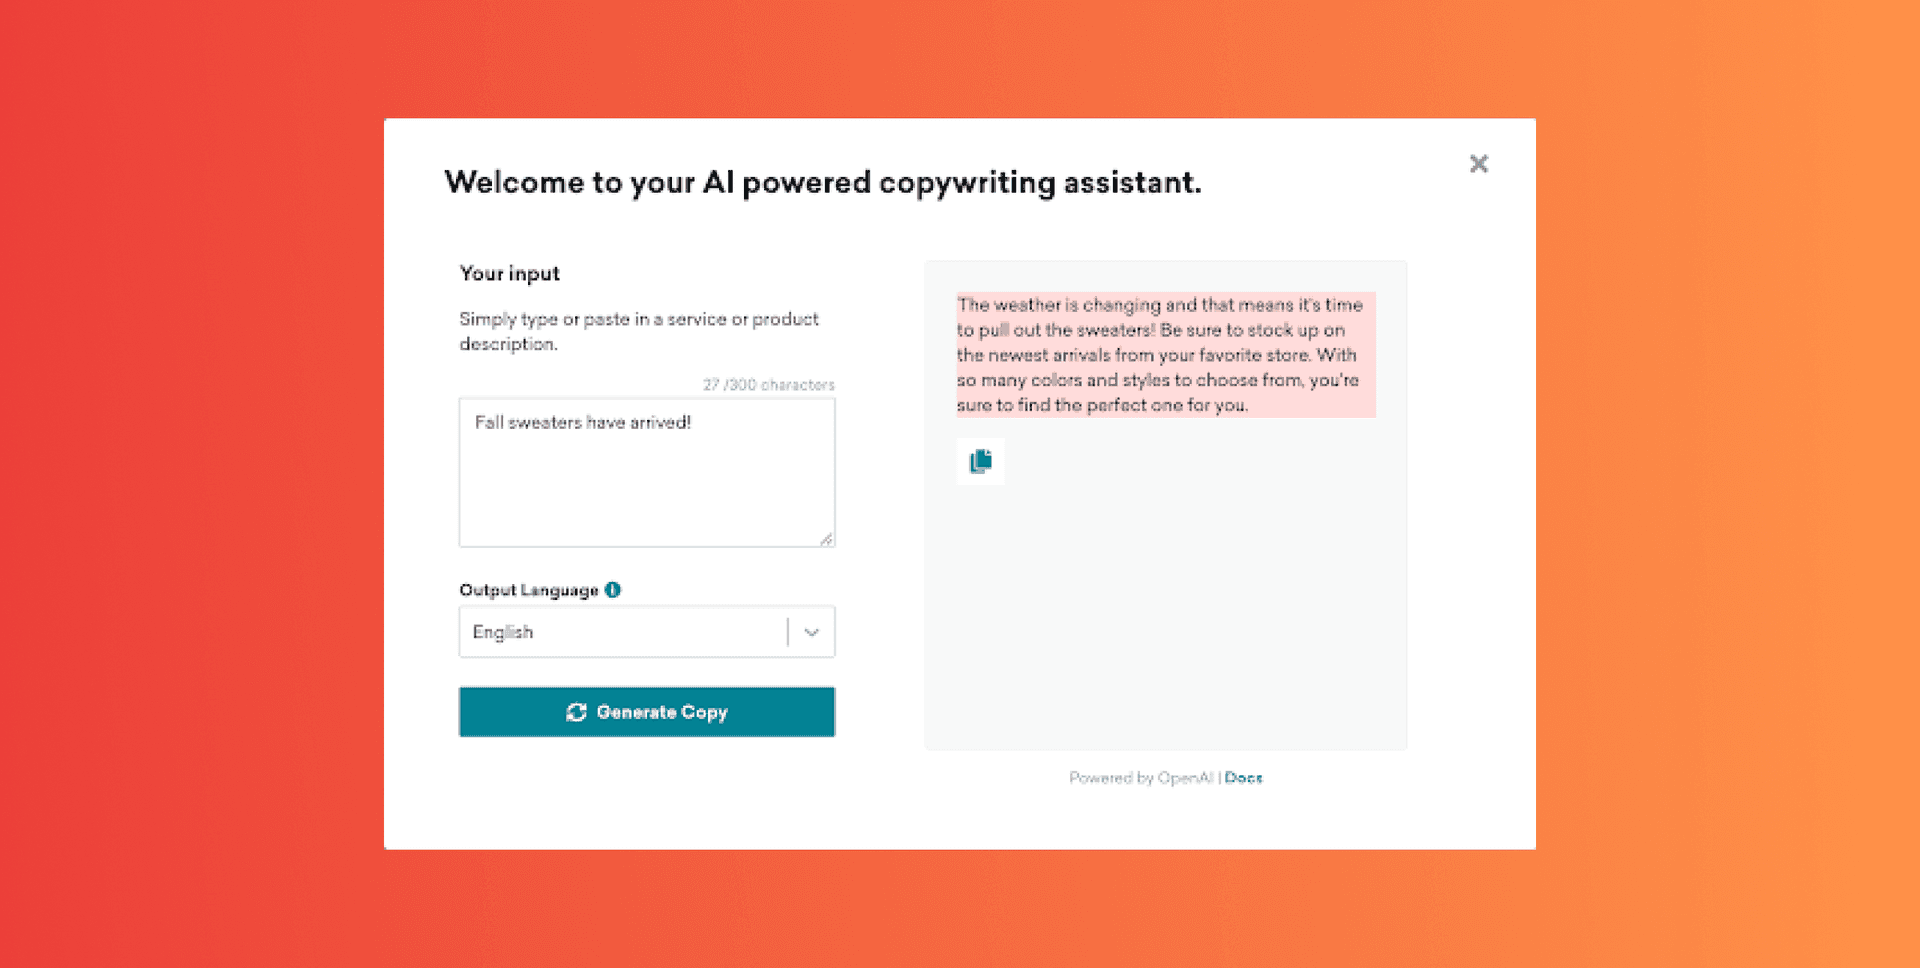The width and height of the screenshot is (1920, 968).
Task: Click the "Your input" heading
Action: [x=509, y=274]
